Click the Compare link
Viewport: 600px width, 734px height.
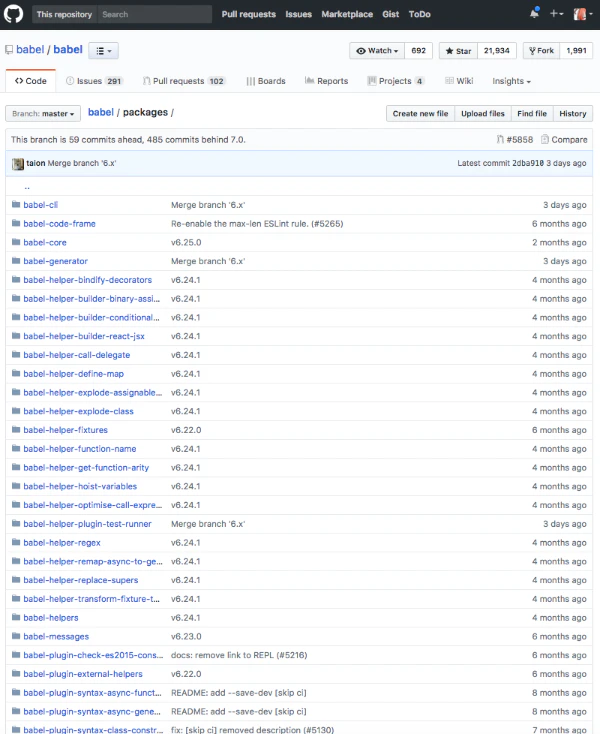564,139
